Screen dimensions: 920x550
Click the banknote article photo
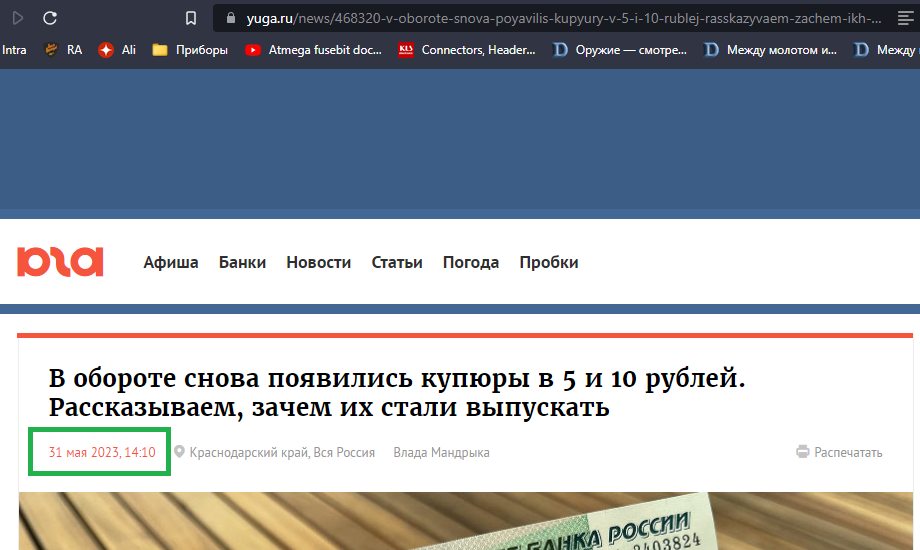(466, 521)
